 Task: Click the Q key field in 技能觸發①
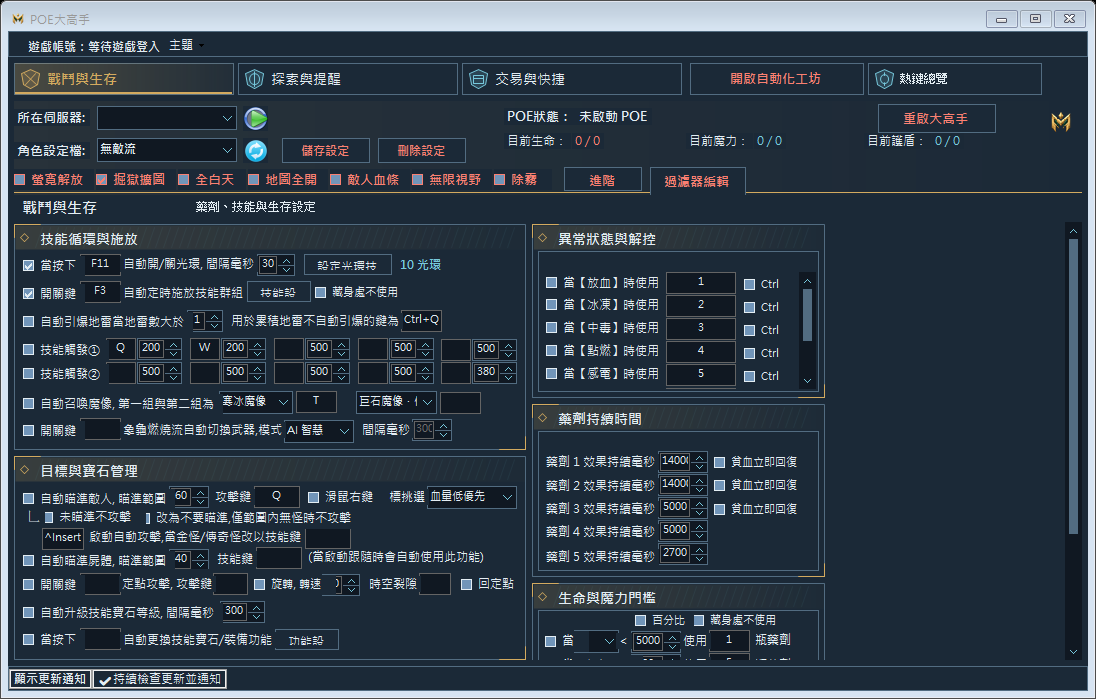(x=121, y=348)
